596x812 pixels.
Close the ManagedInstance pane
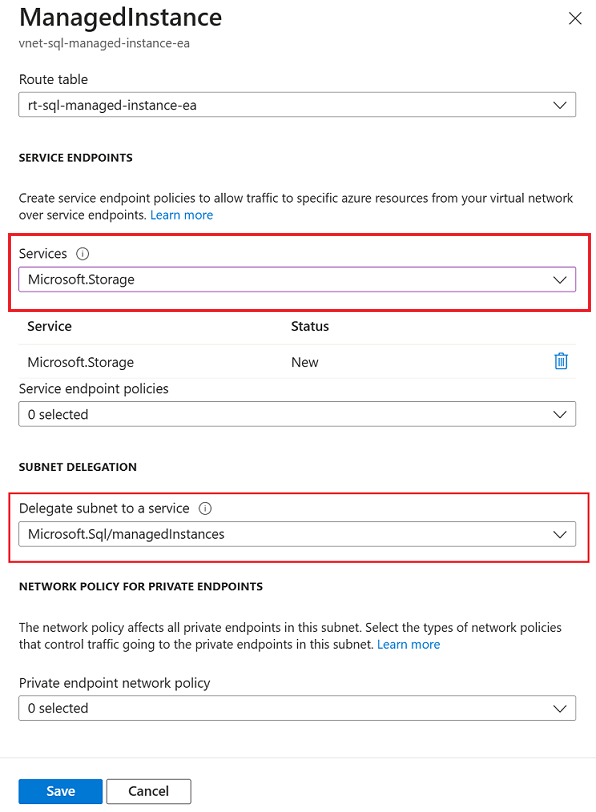(x=575, y=18)
